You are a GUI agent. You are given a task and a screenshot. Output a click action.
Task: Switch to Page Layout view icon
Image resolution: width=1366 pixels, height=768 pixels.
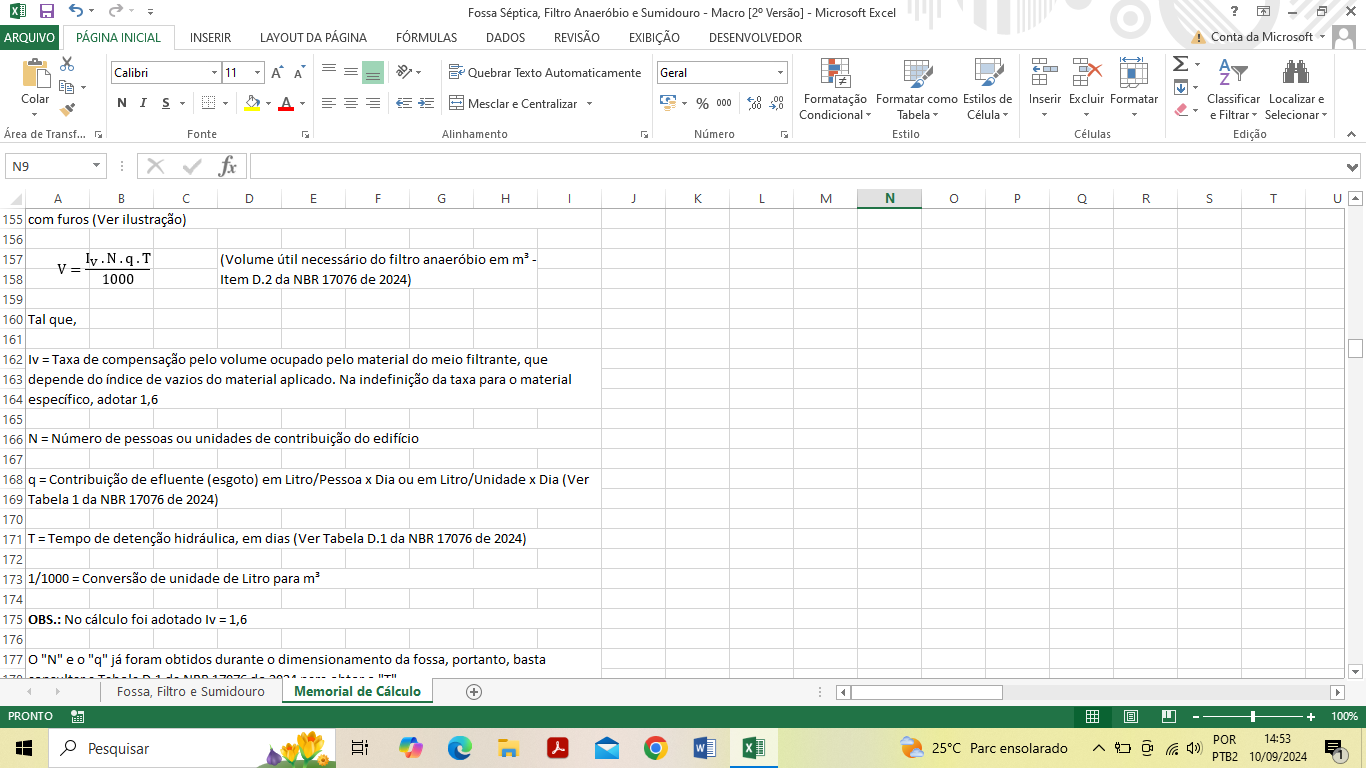pyautogui.click(x=1130, y=716)
